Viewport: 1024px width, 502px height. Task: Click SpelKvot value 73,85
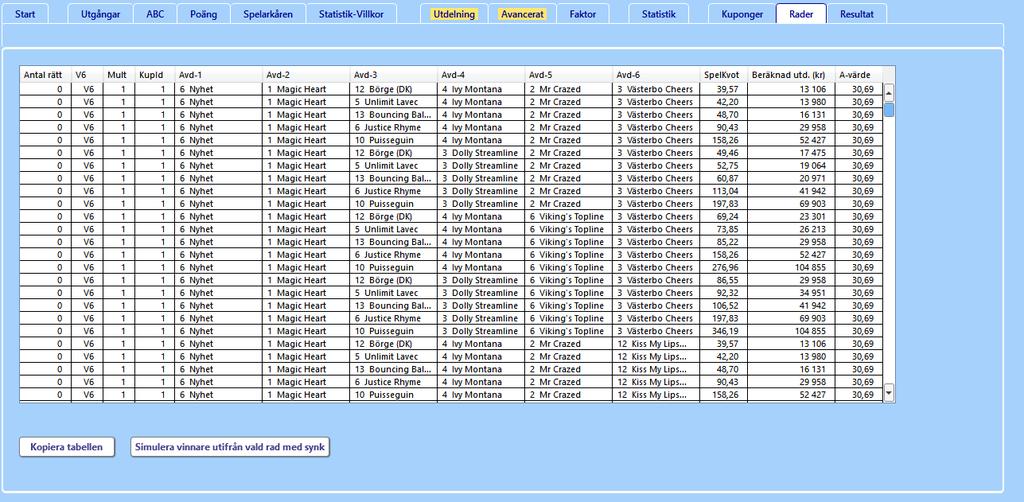click(x=728, y=229)
